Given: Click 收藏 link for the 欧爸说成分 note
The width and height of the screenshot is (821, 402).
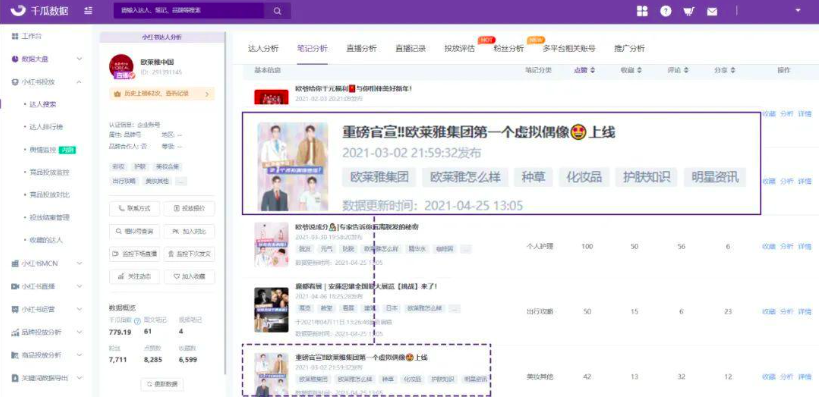Looking at the screenshot, I should point(769,246).
